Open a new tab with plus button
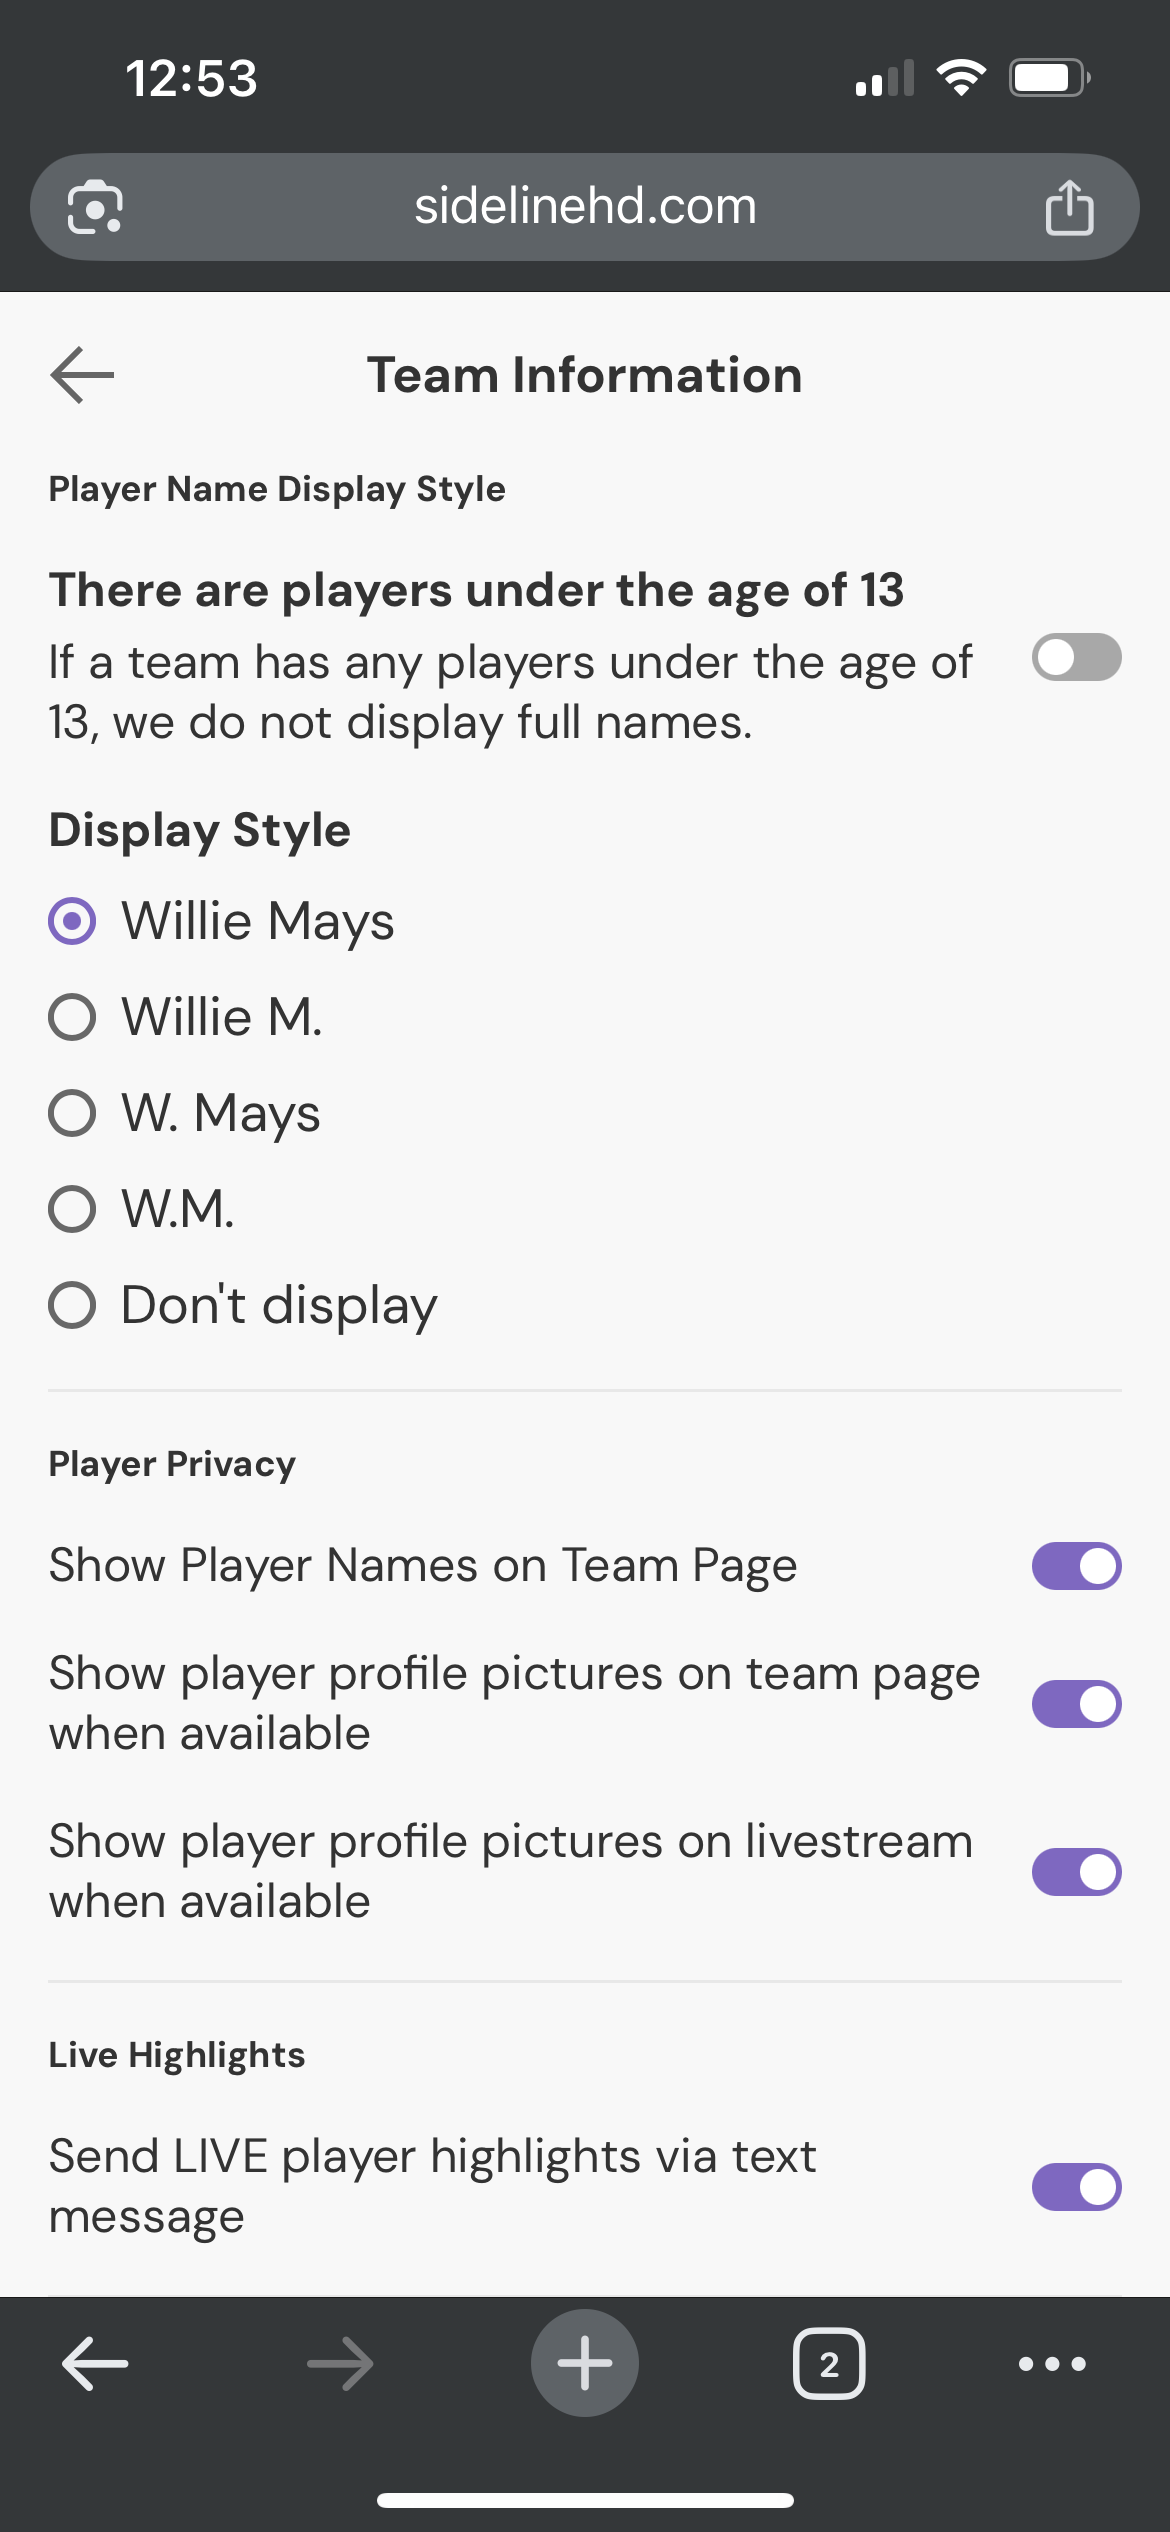Screen dimensions: 1170x2532 (585, 2363)
